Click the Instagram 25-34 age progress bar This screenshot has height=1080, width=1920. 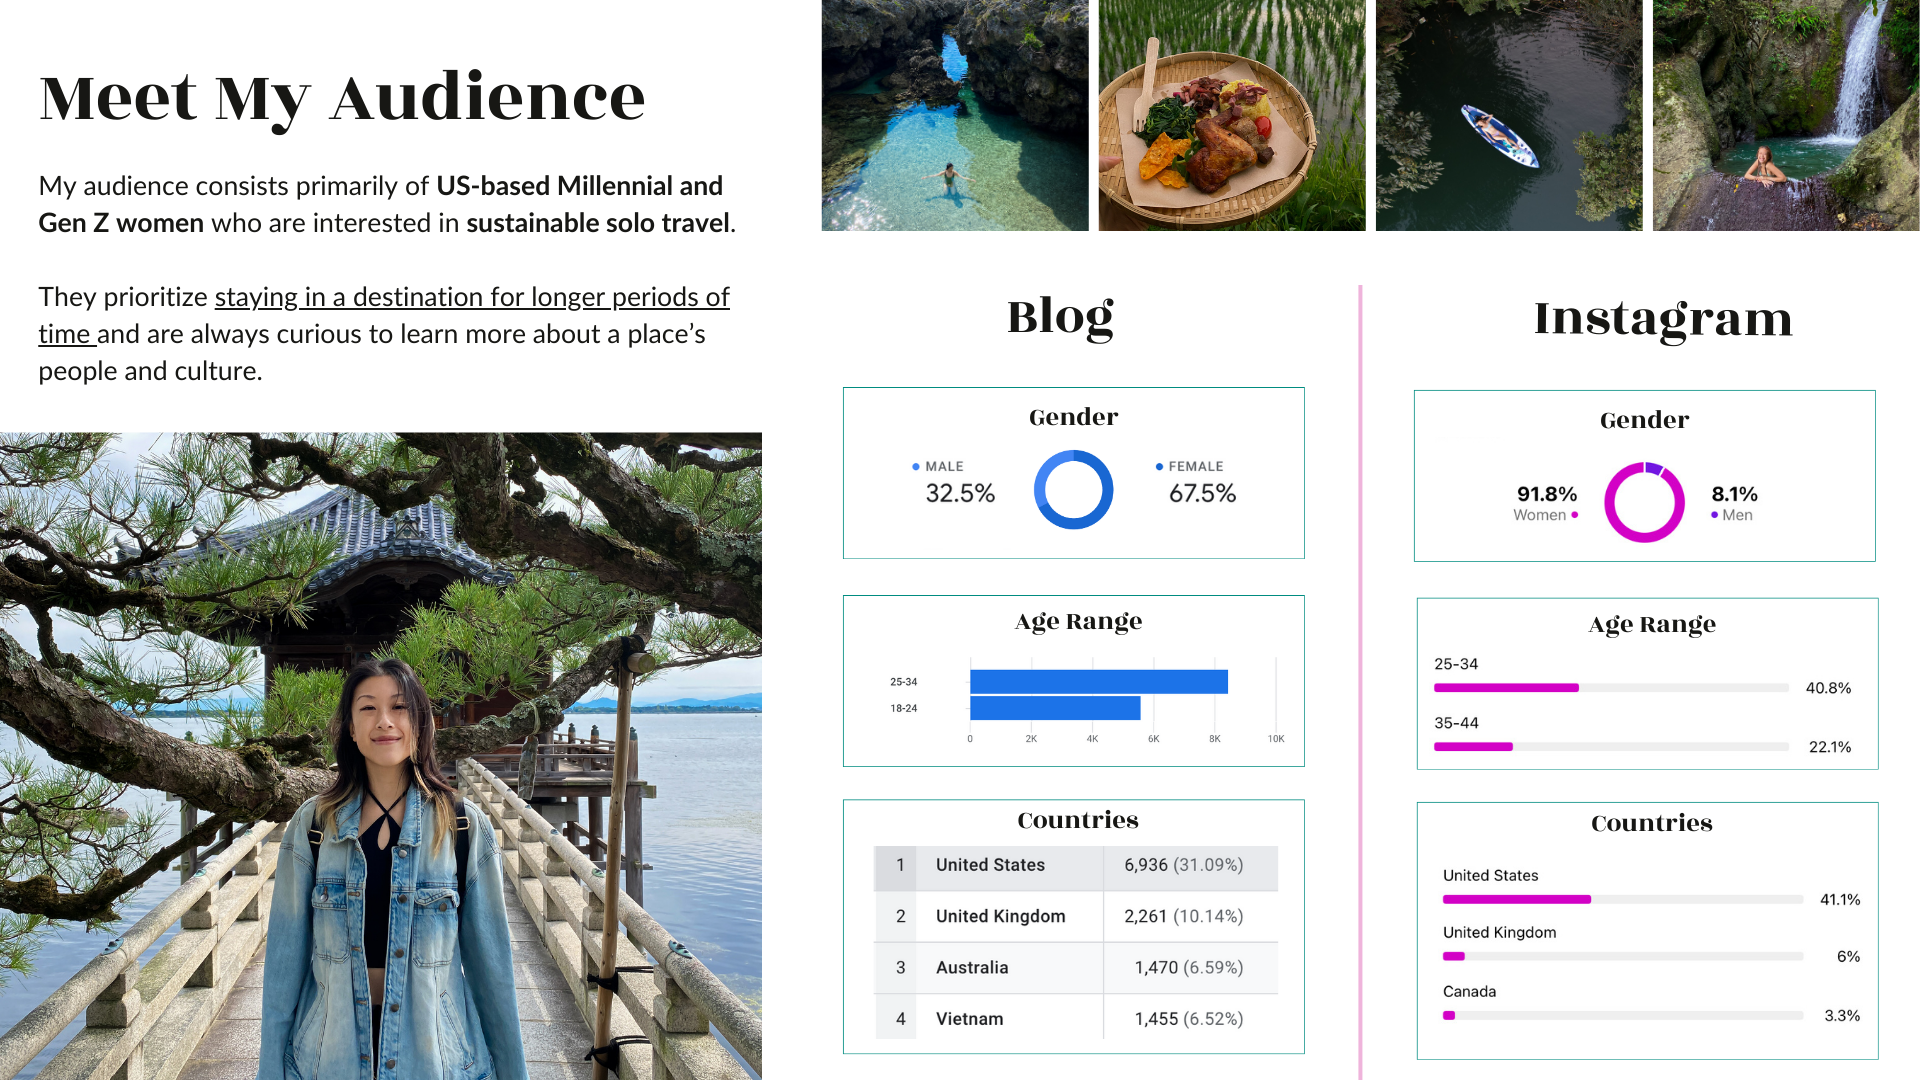(x=1611, y=688)
